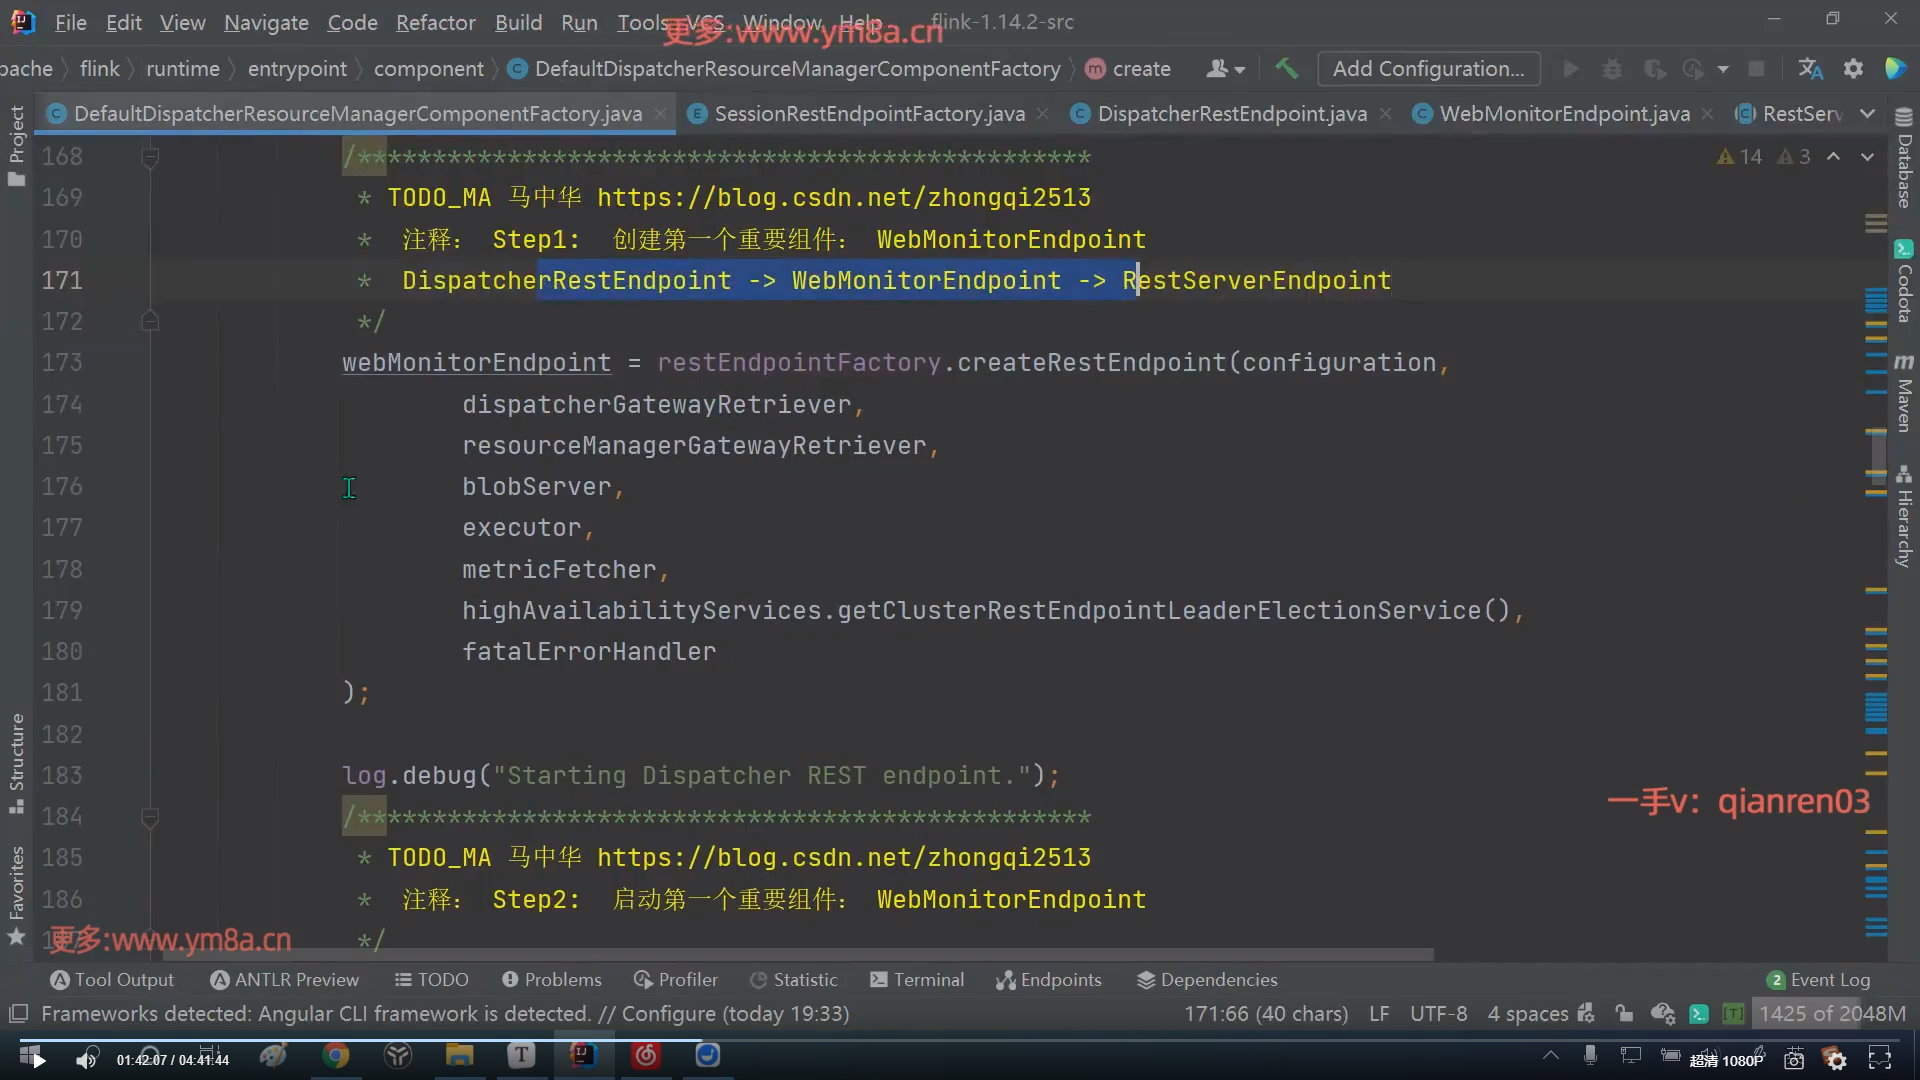Click the green Build hammer icon

(x=1286, y=68)
